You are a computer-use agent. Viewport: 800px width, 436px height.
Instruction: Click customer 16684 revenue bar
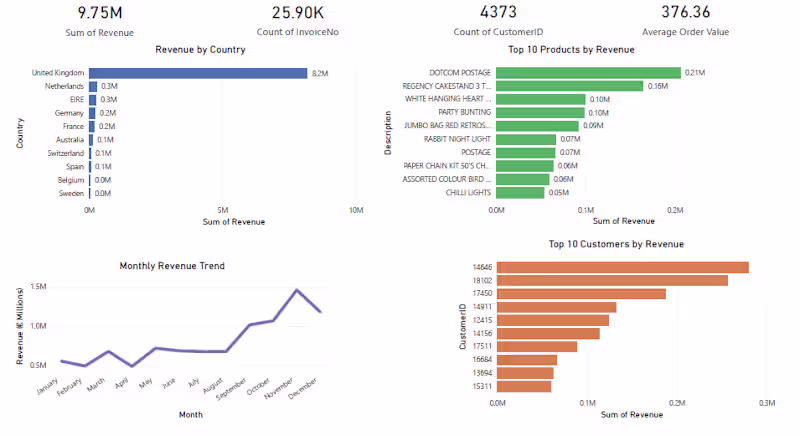coord(527,360)
